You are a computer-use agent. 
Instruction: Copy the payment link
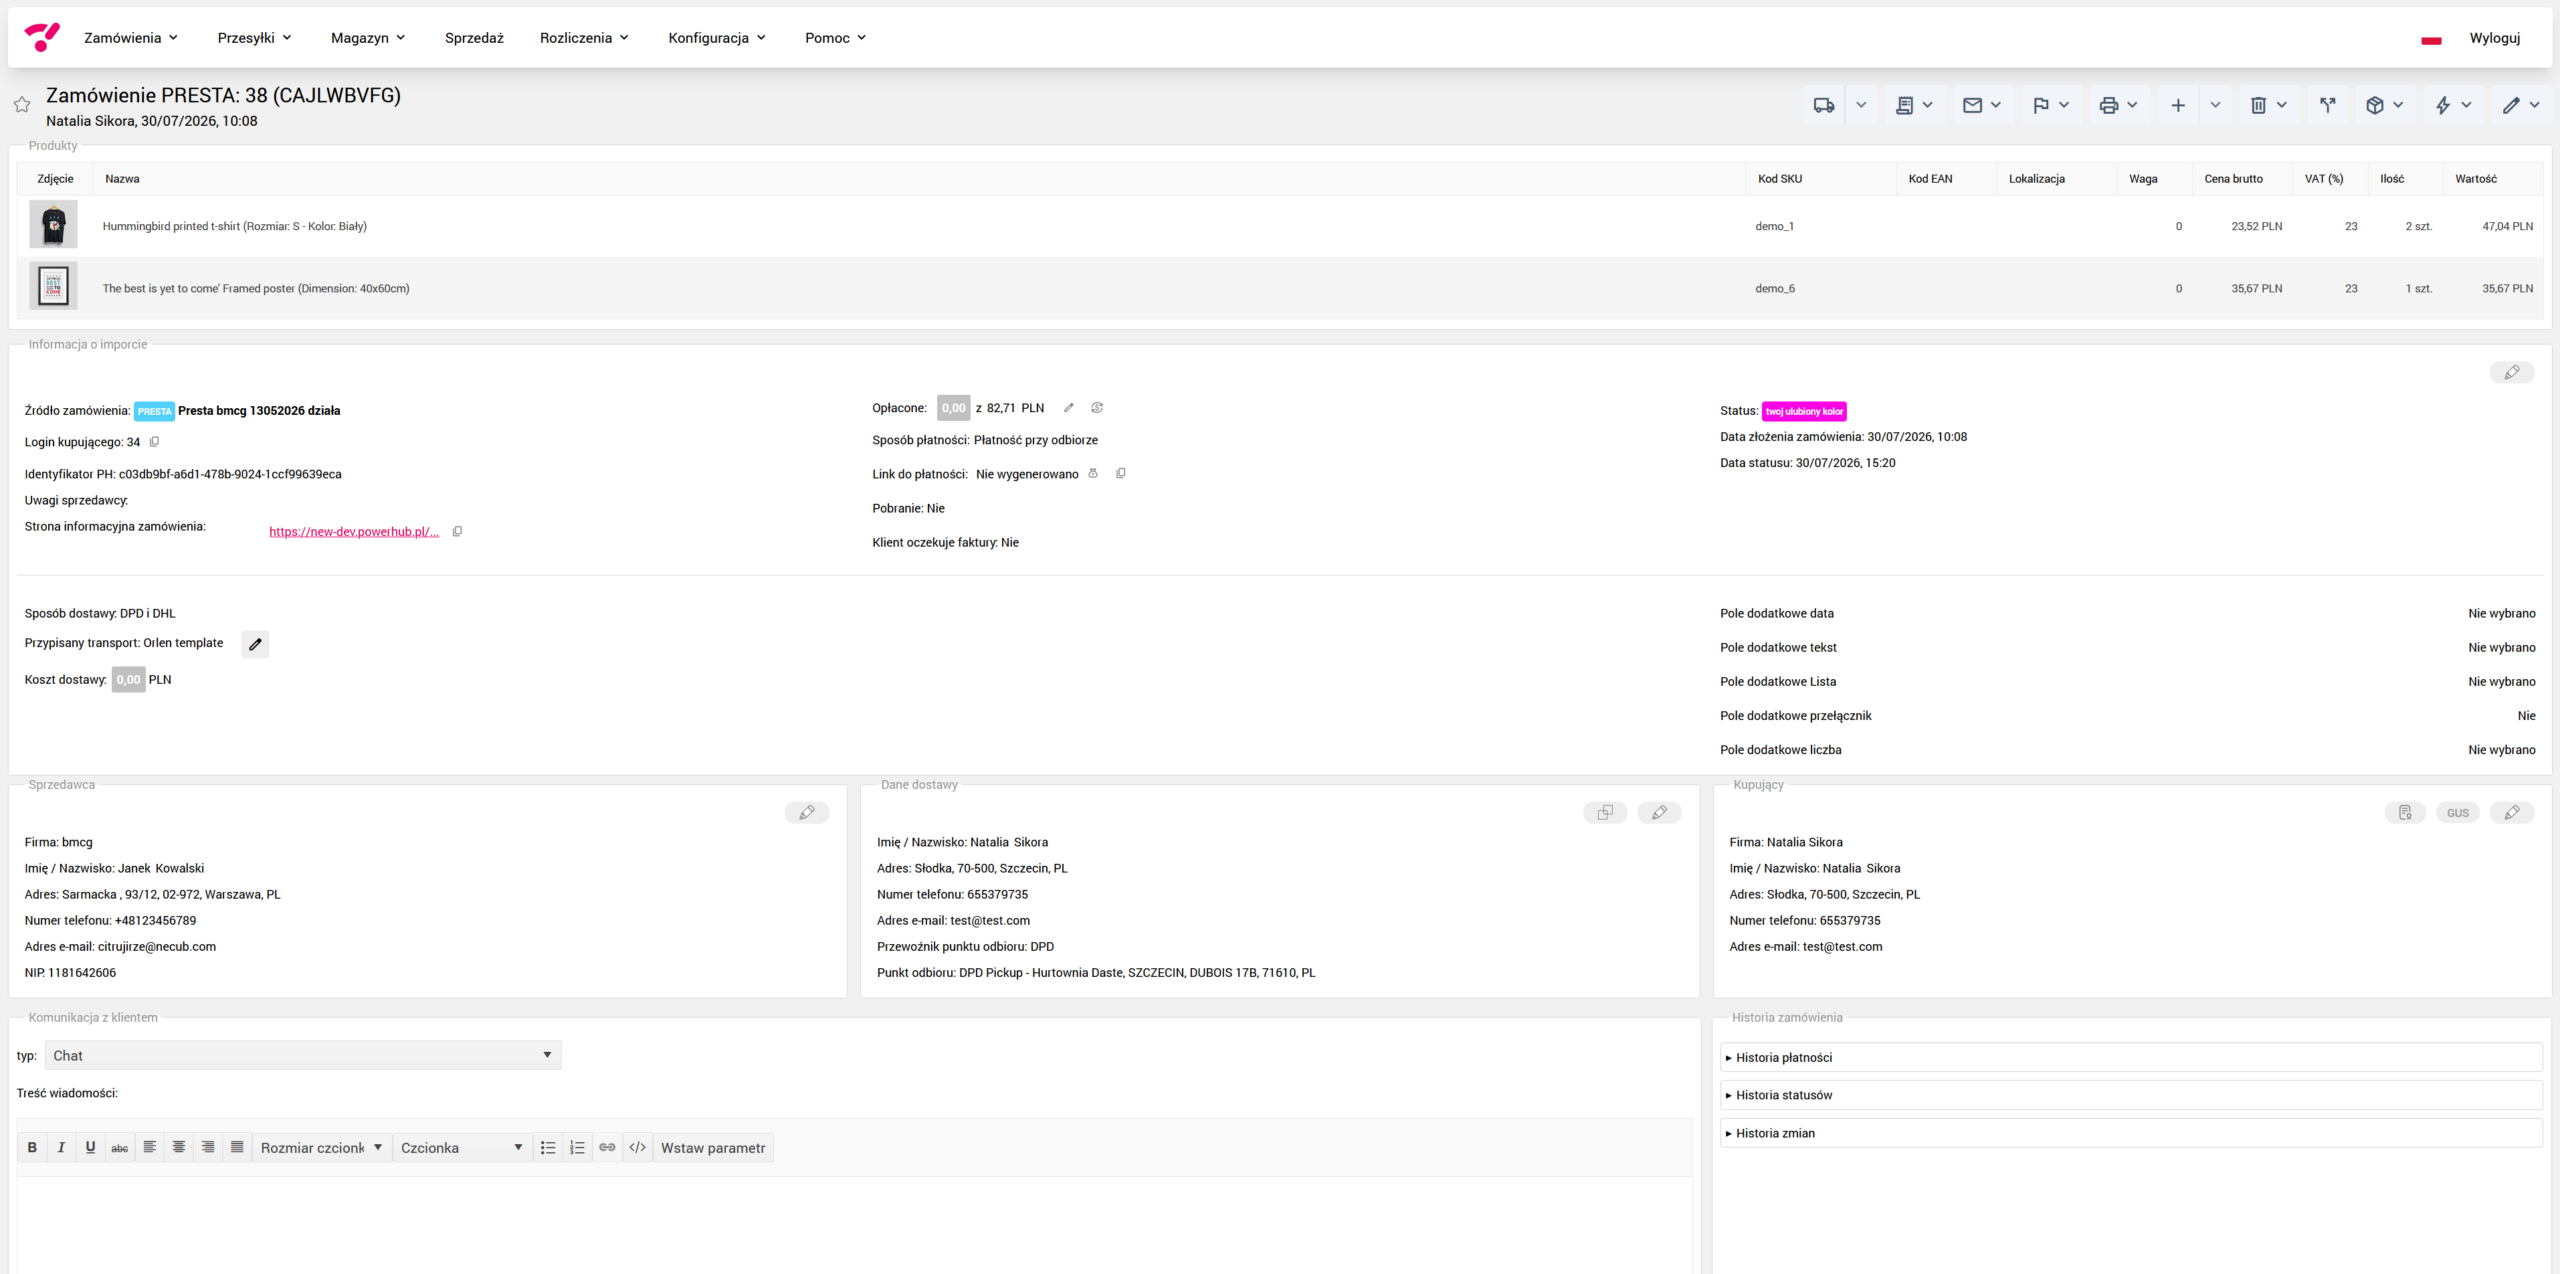pyautogui.click(x=1121, y=474)
